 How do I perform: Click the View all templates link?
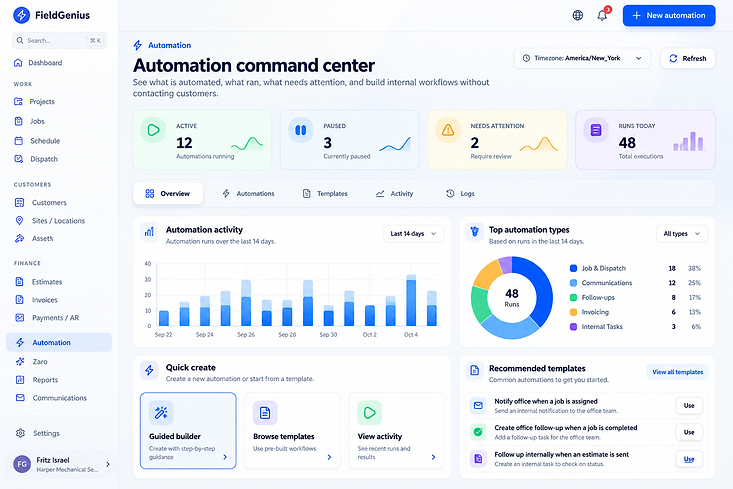(677, 372)
